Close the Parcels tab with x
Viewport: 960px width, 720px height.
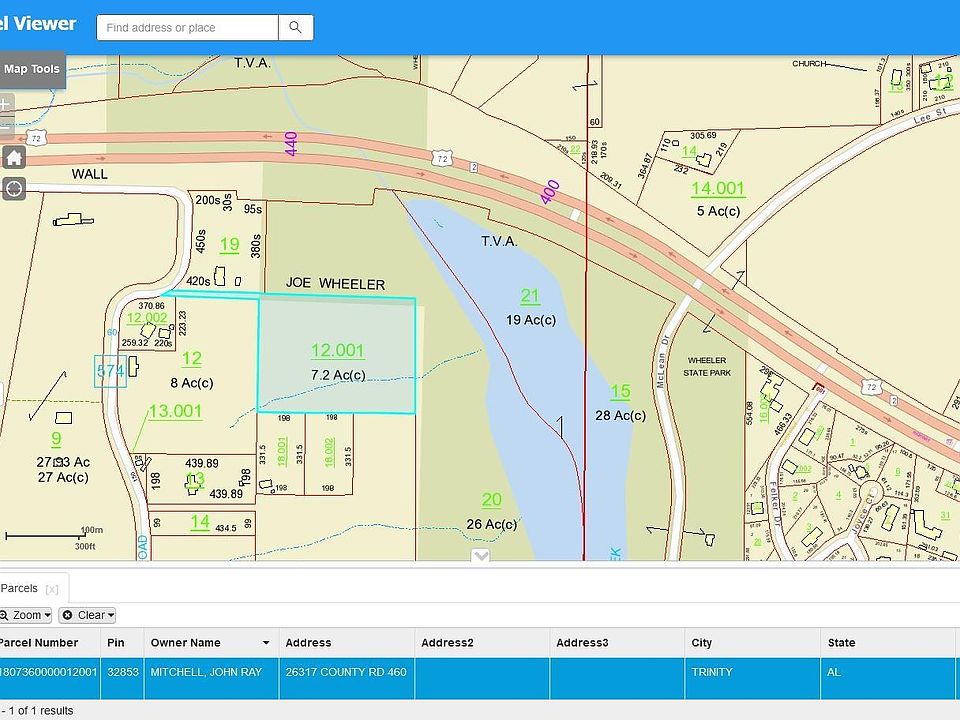[52, 589]
